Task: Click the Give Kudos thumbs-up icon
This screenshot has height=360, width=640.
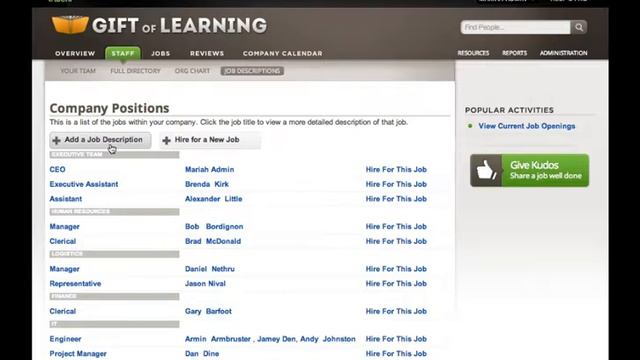Action: coord(486,170)
